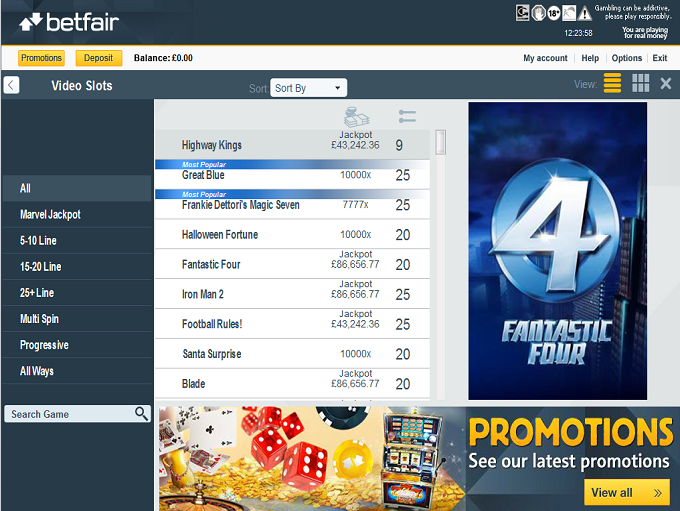The image size is (680, 511).
Task: Select the All Ways category
Action: coord(77,371)
